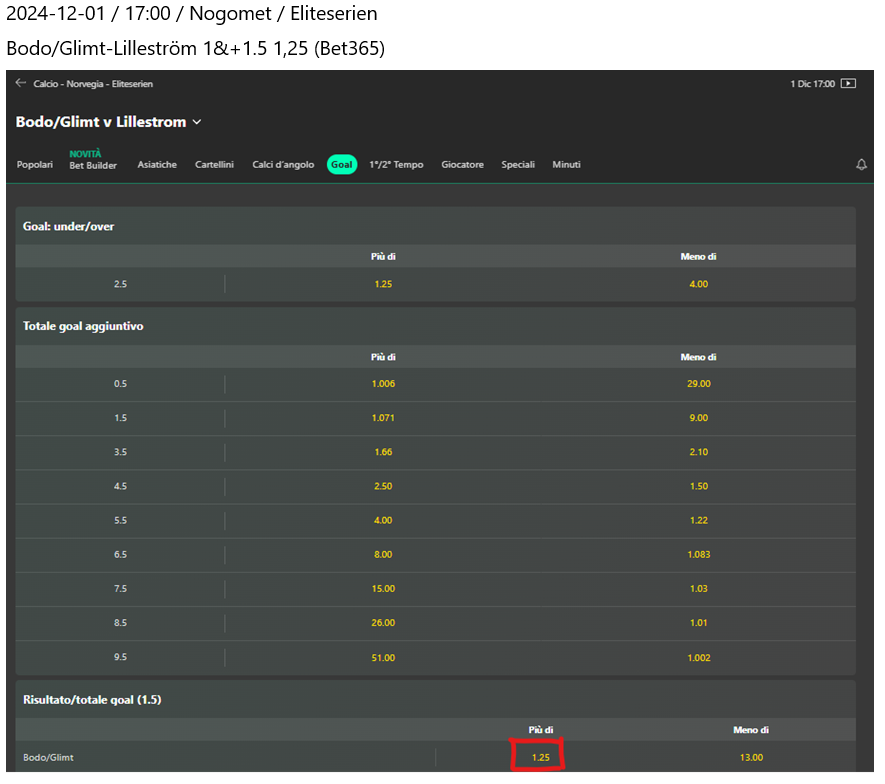Click the back arrow icon
885x784 pixels.
click(21, 84)
